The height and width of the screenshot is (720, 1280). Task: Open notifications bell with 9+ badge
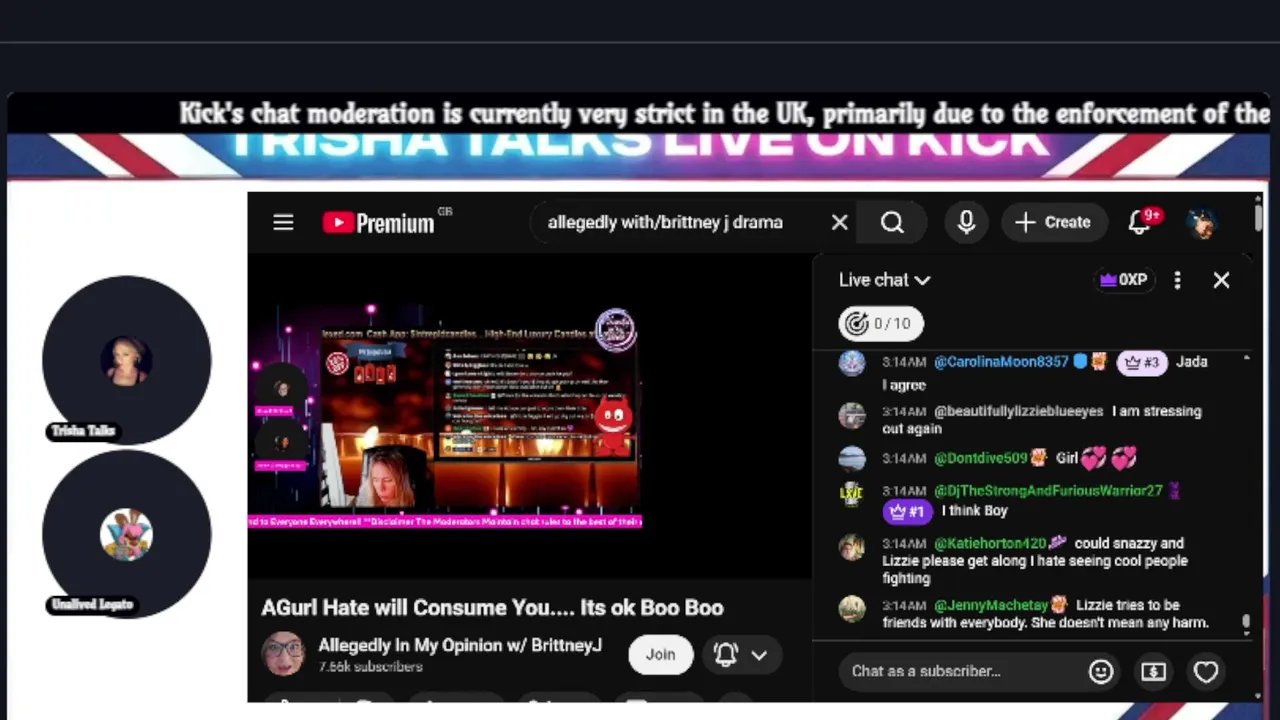pyautogui.click(x=1141, y=222)
